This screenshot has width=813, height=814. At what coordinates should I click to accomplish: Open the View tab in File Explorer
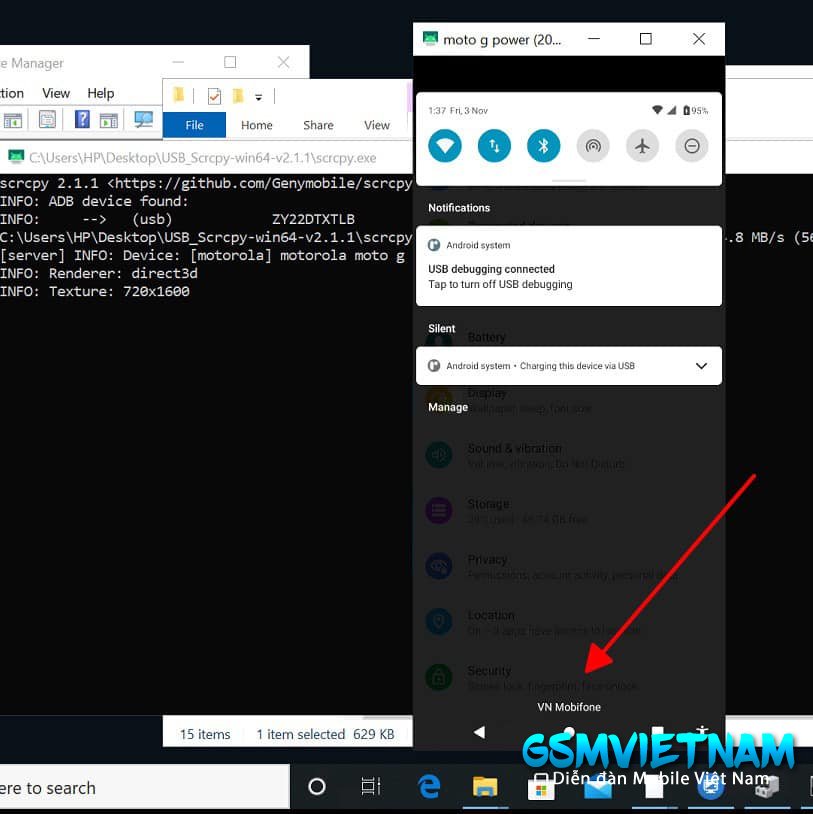tap(377, 125)
